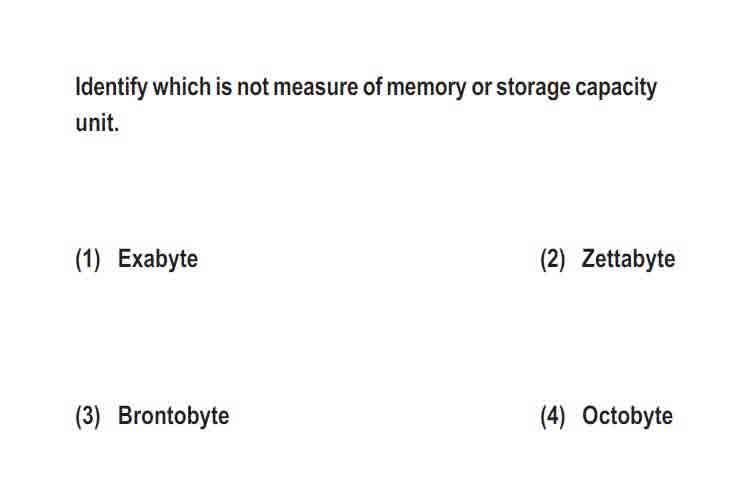This screenshot has width=750, height=500.
Task: Select the Zettabyte answer option
Action: click(x=628, y=259)
